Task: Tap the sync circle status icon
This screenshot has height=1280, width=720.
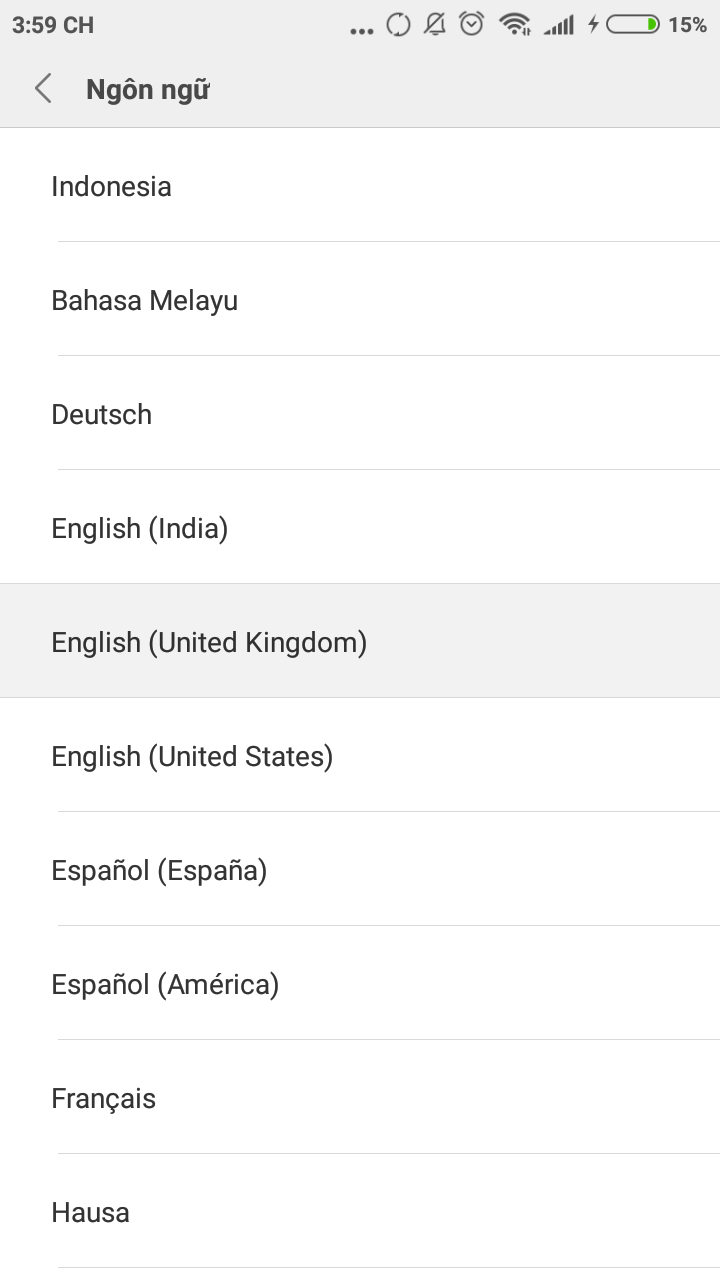Action: coord(398,25)
